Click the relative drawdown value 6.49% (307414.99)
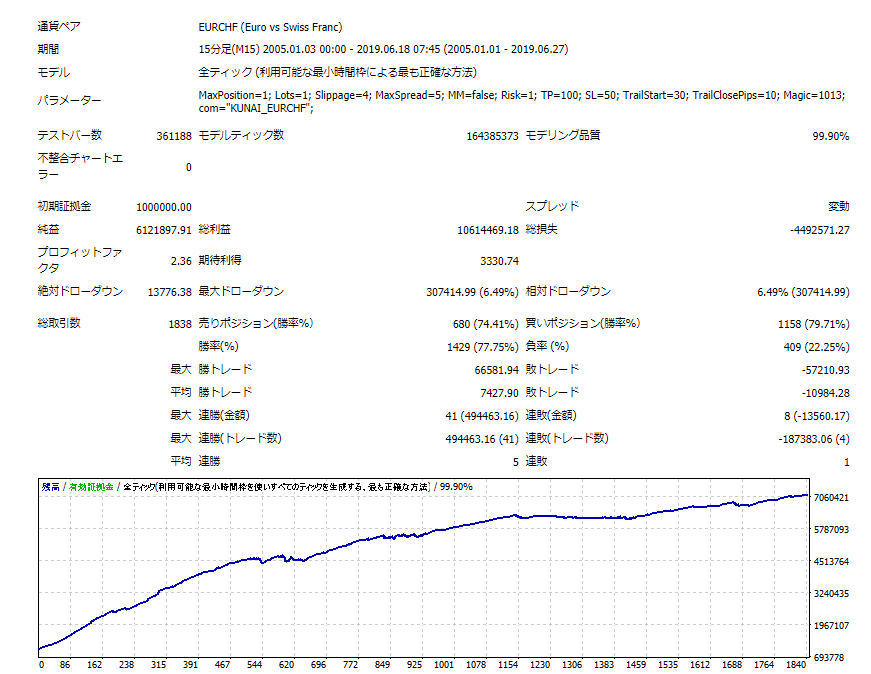871x674 pixels. coord(803,292)
